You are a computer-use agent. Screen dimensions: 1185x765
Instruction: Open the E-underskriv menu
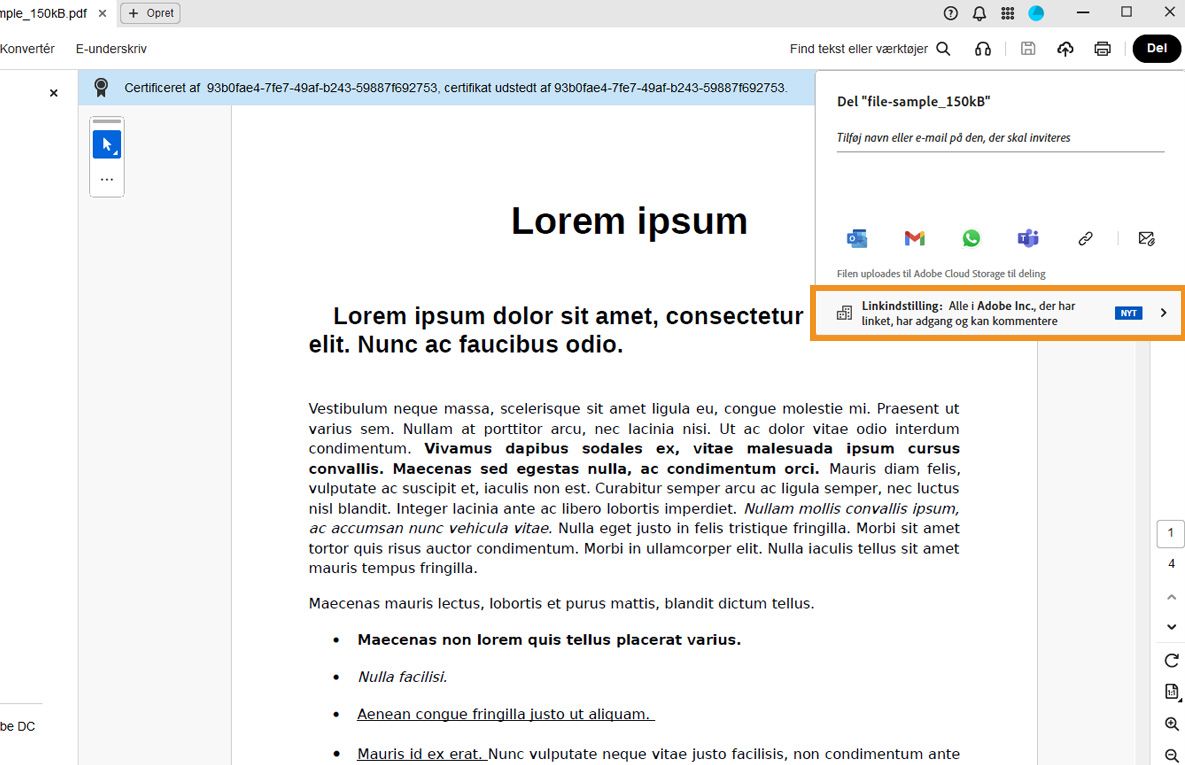[111, 48]
